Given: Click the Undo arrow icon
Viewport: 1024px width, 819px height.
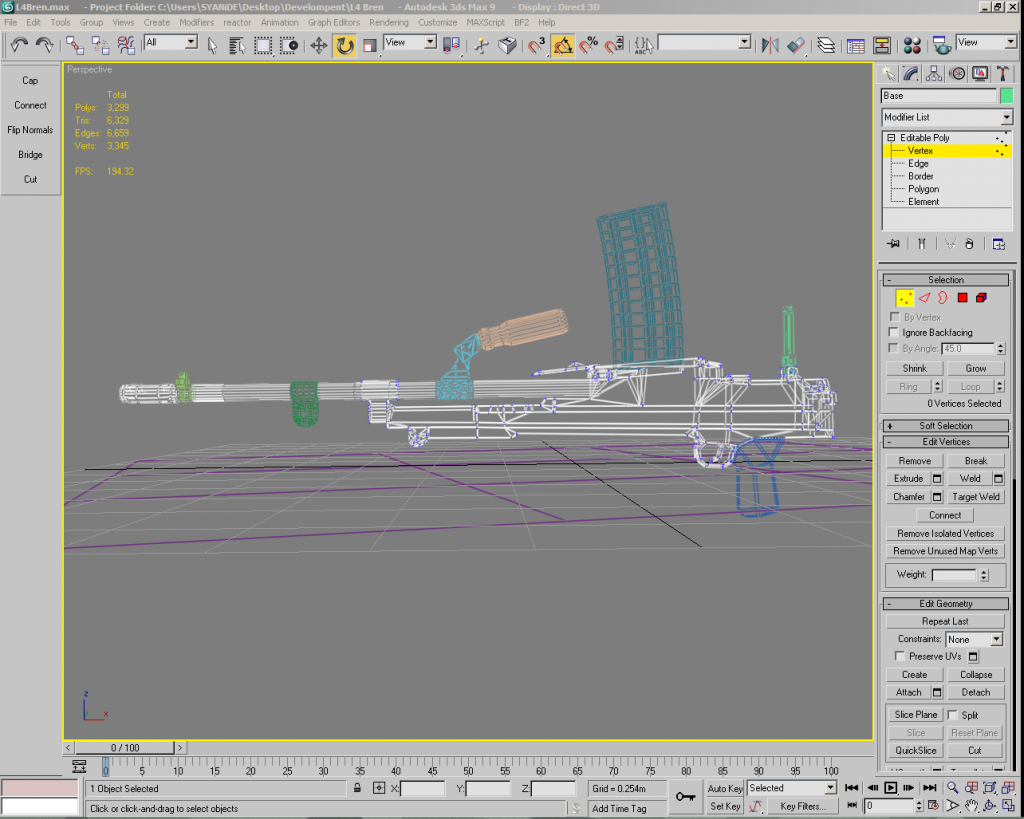Looking at the screenshot, I should (19, 45).
